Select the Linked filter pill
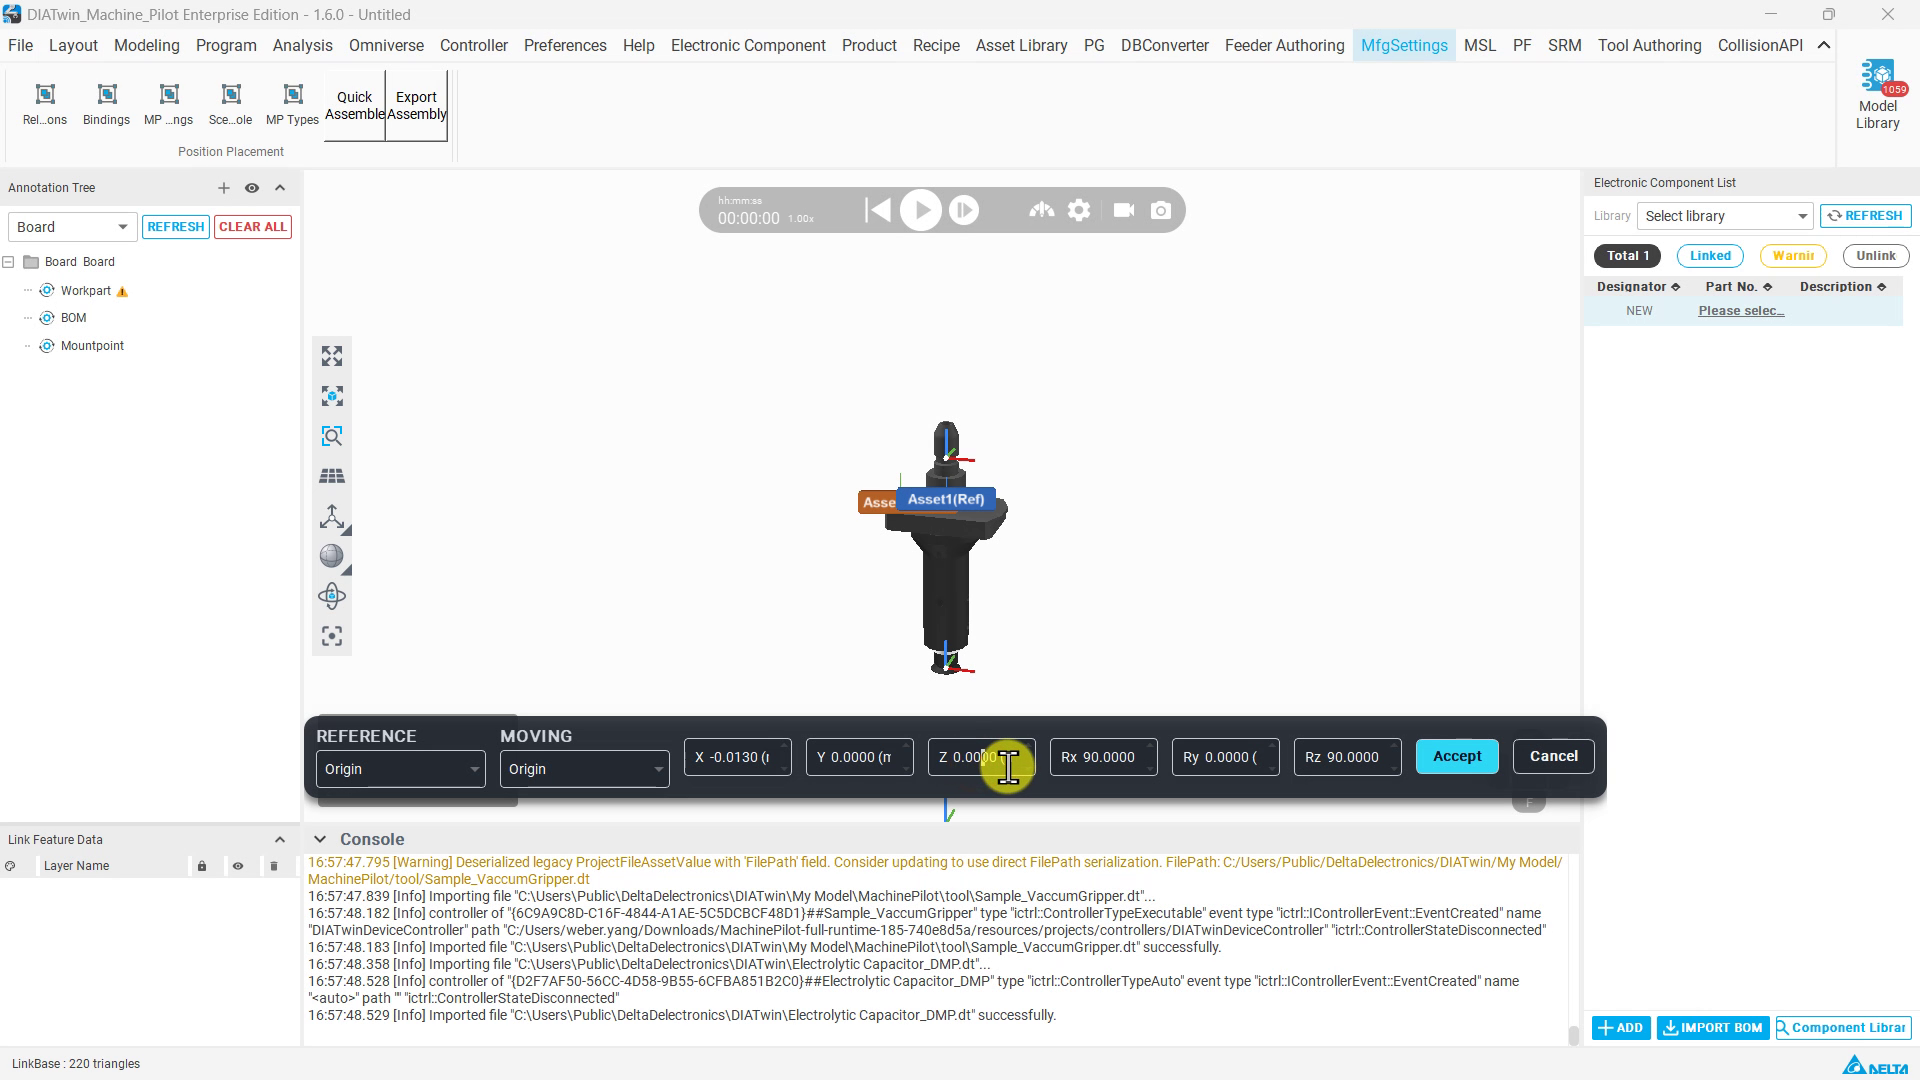 (x=1710, y=256)
